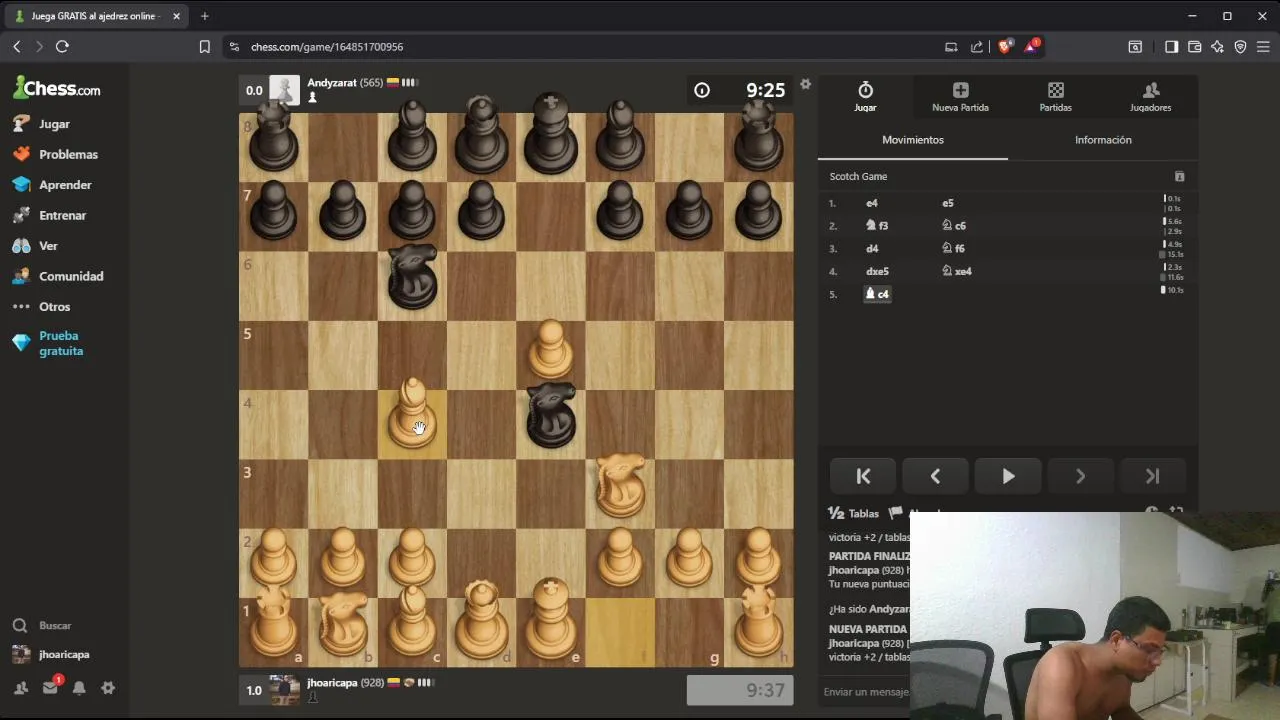Click jhoaricapa's avatar below board
This screenshot has height=720, width=1280.
click(x=285, y=690)
